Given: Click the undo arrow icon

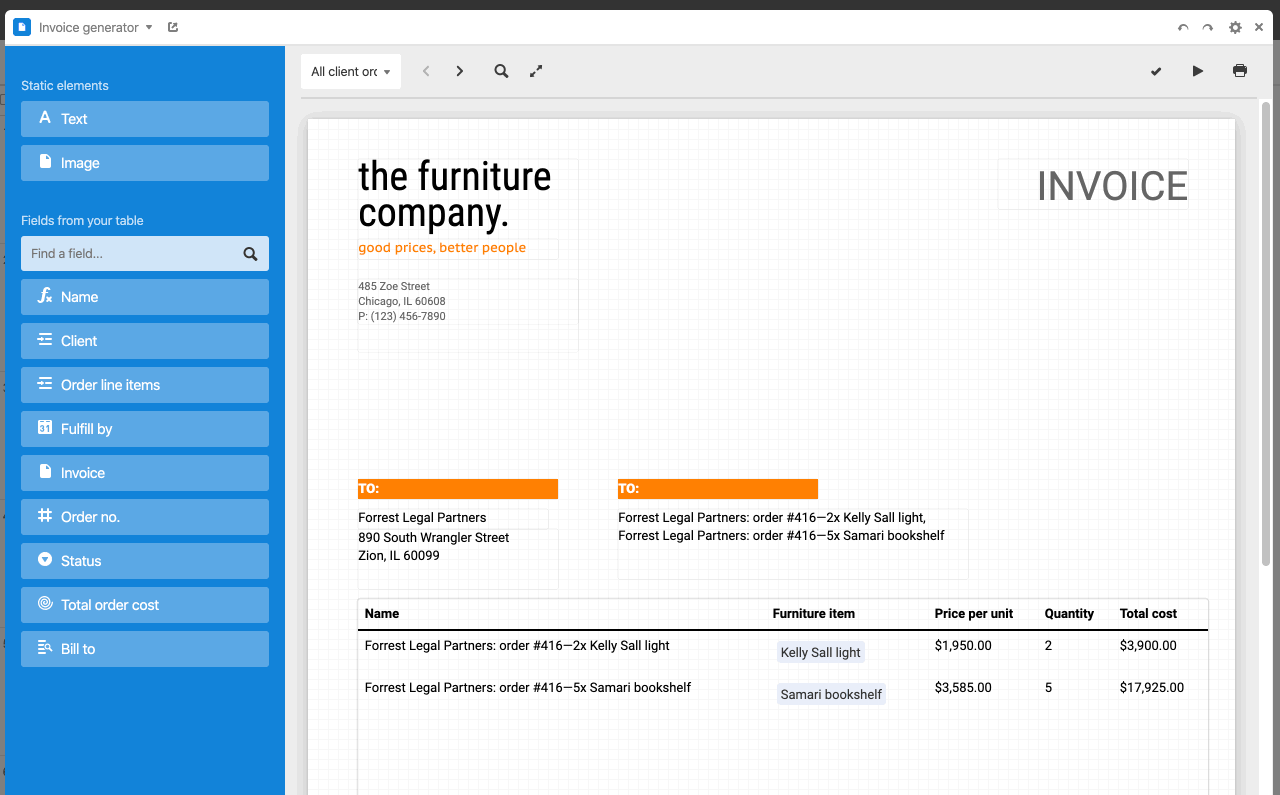Looking at the screenshot, I should 1183,28.
